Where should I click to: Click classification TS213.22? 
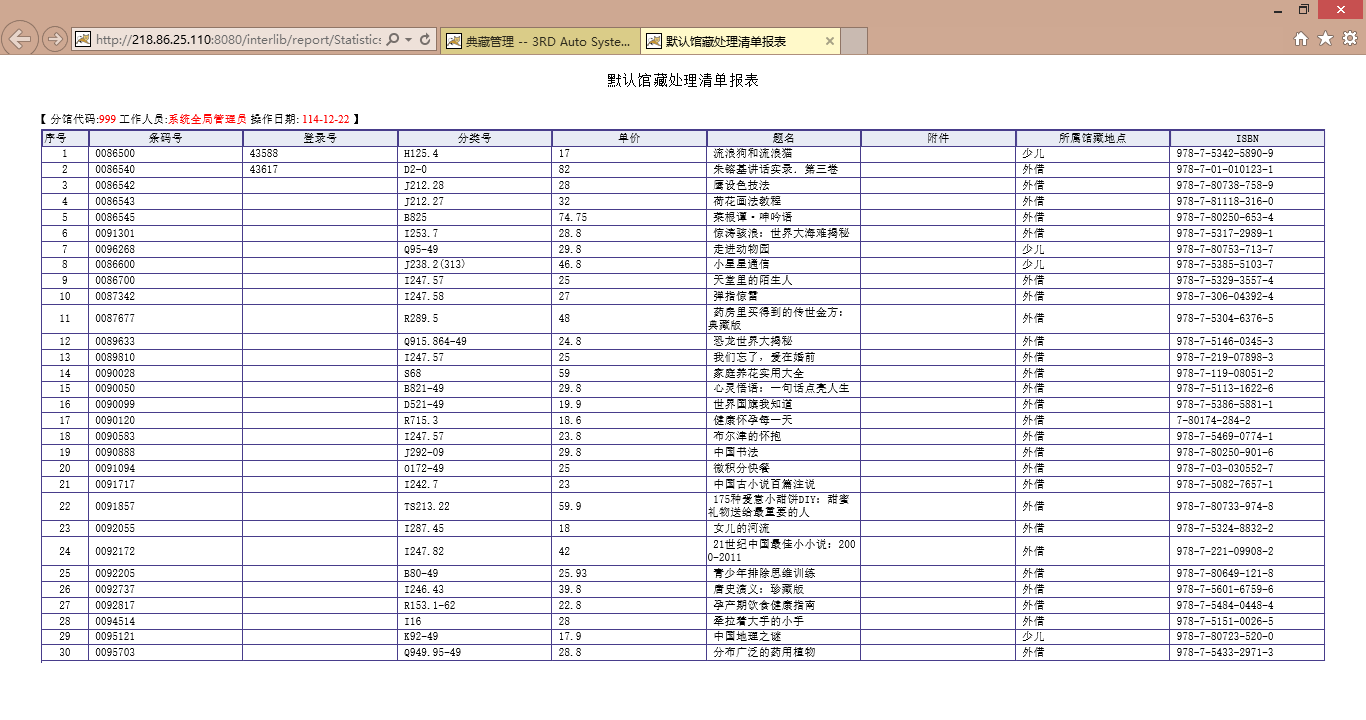pos(427,507)
